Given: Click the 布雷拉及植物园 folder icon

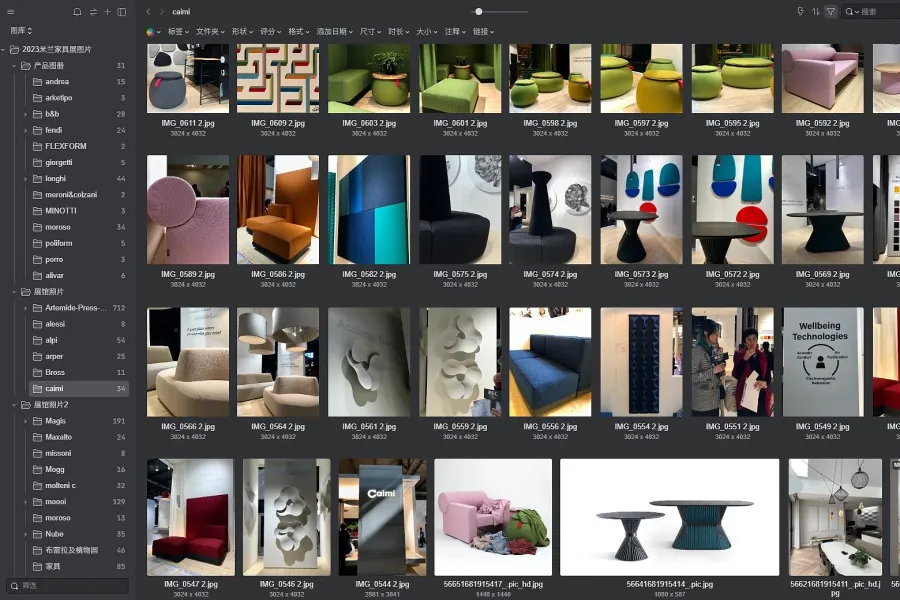Looking at the screenshot, I should point(37,550).
